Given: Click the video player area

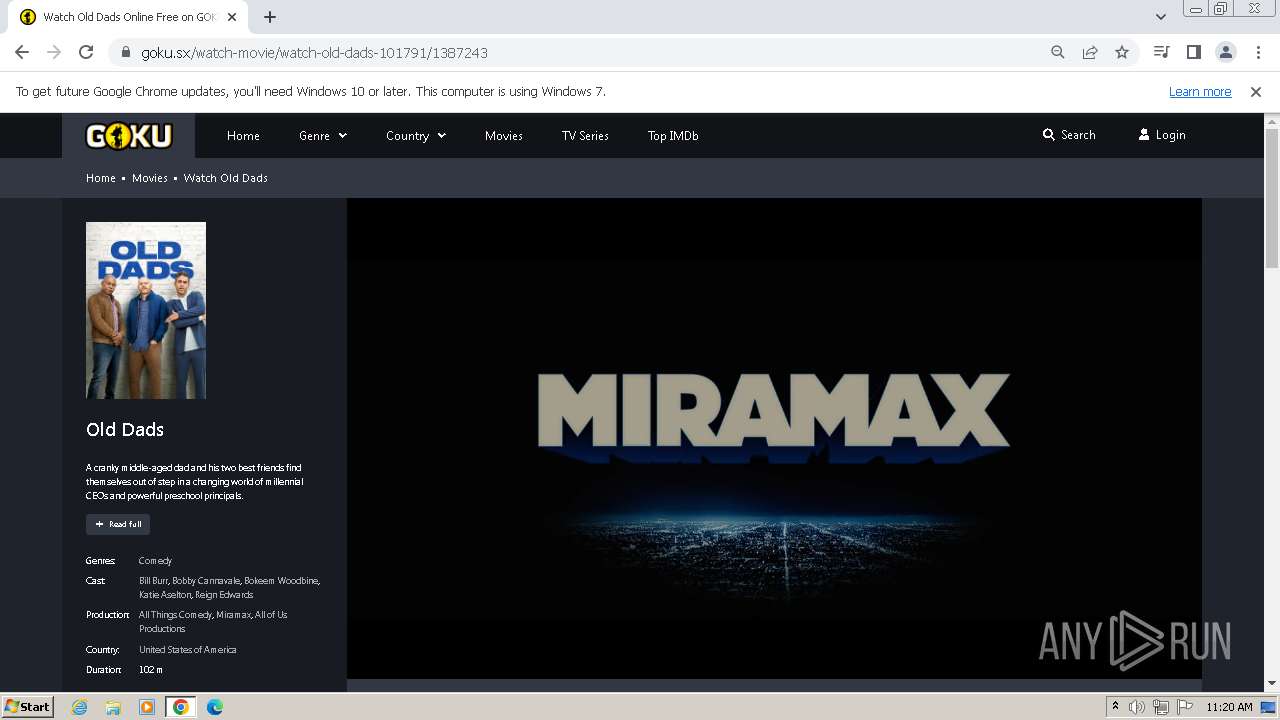Looking at the screenshot, I should point(774,438).
